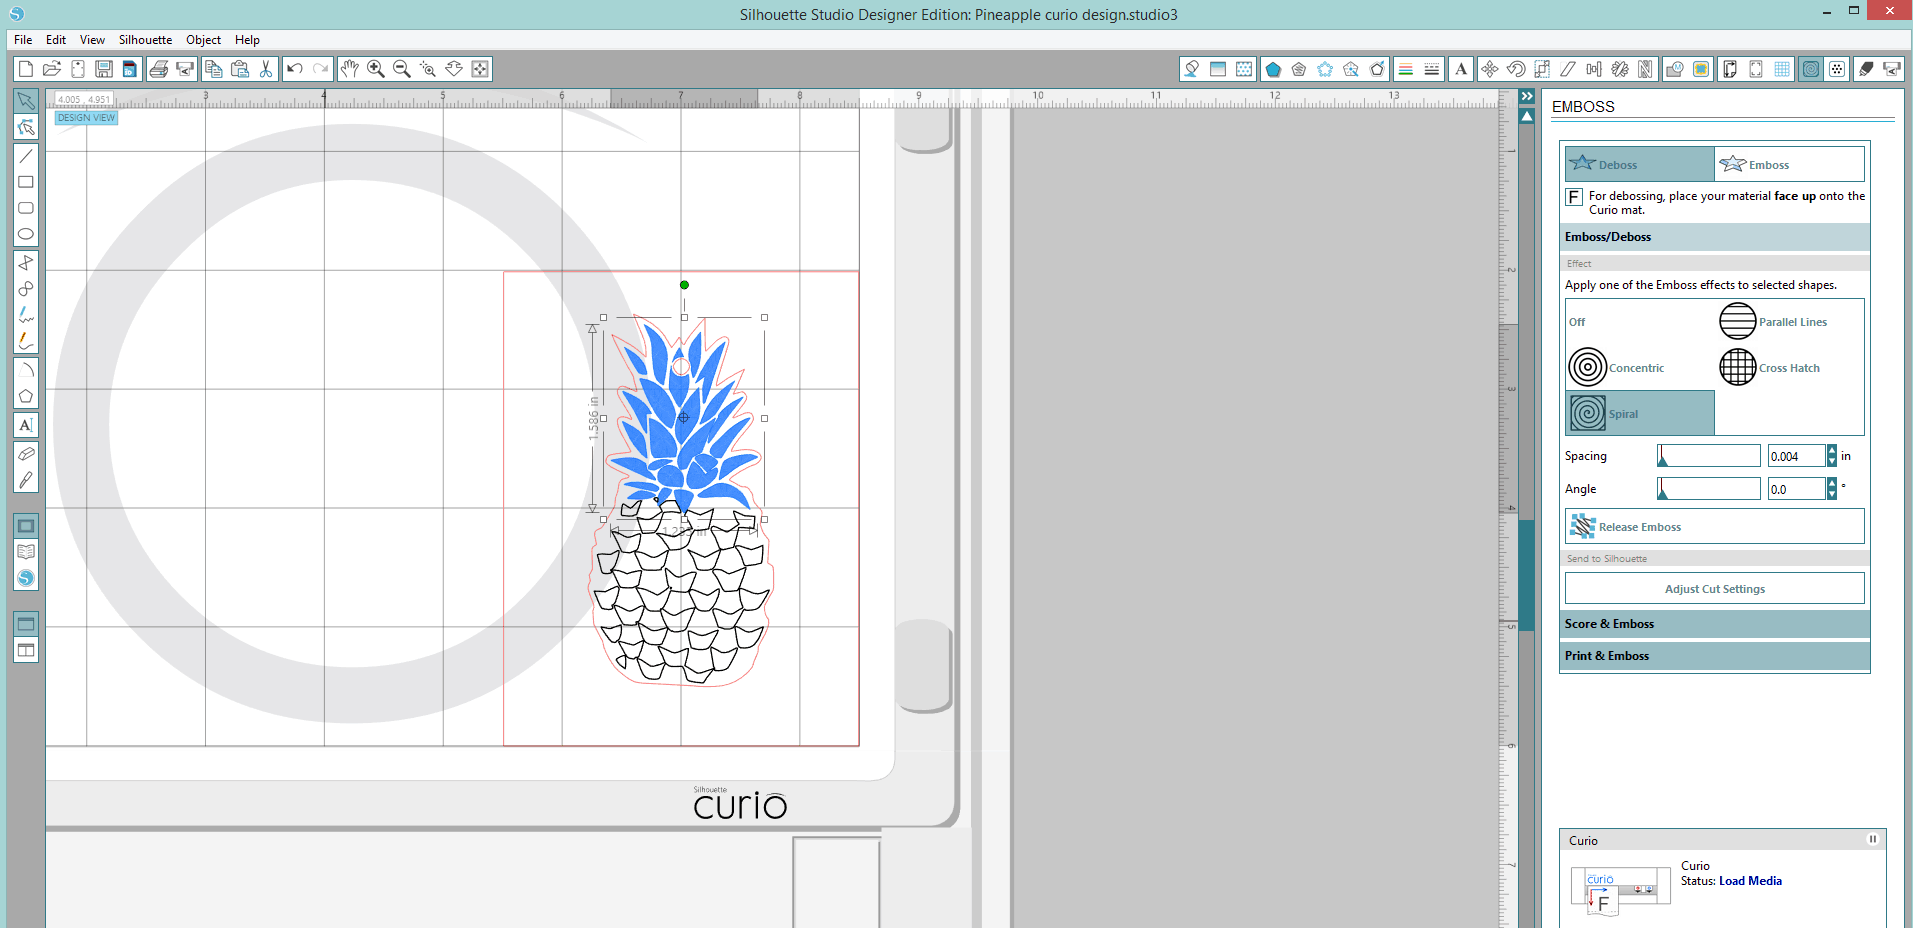Collapse the right panel with the double chevron
Image resolution: width=1913 pixels, height=928 pixels.
coord(1527,96)
